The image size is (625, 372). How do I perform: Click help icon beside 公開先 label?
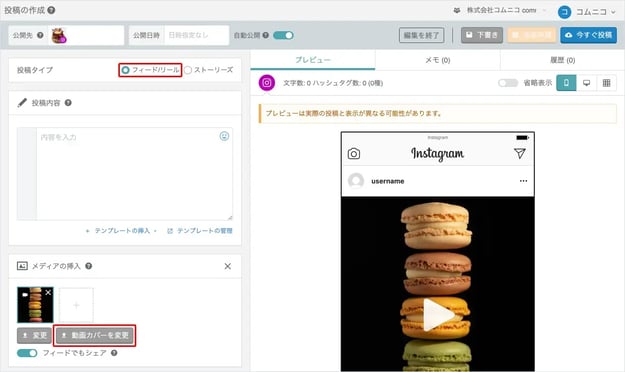(x=40, y=35)
